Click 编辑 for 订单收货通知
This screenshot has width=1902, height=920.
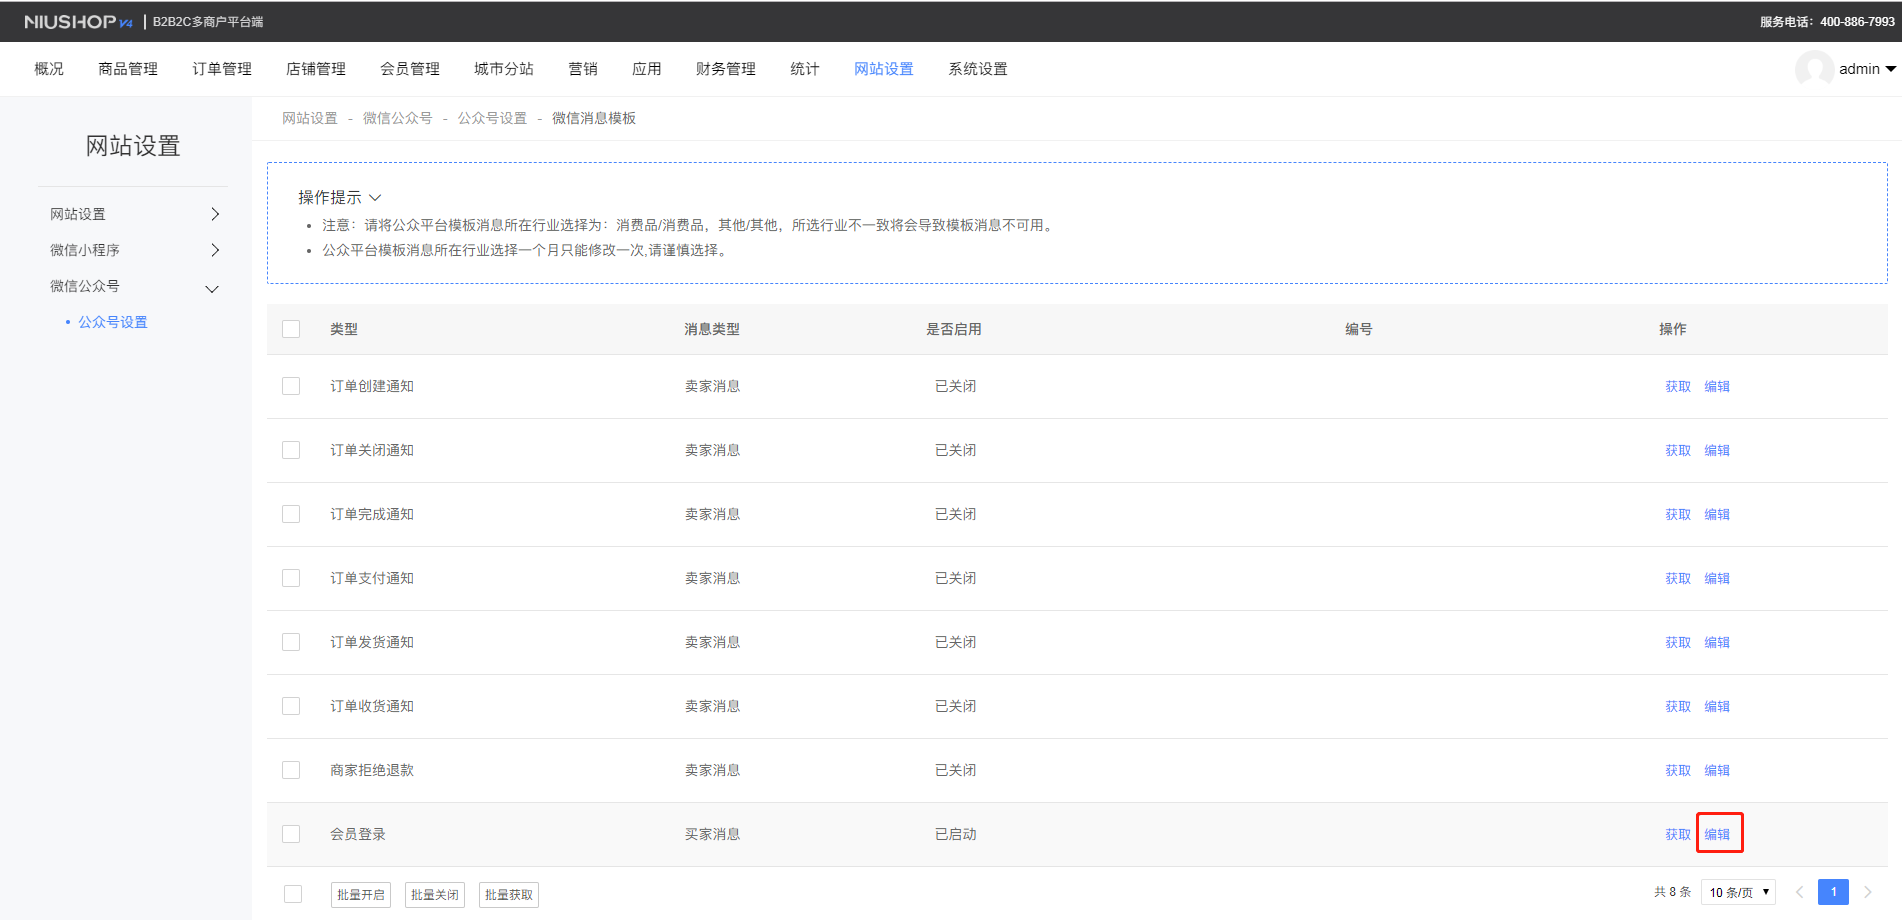tap(1717, 706)
